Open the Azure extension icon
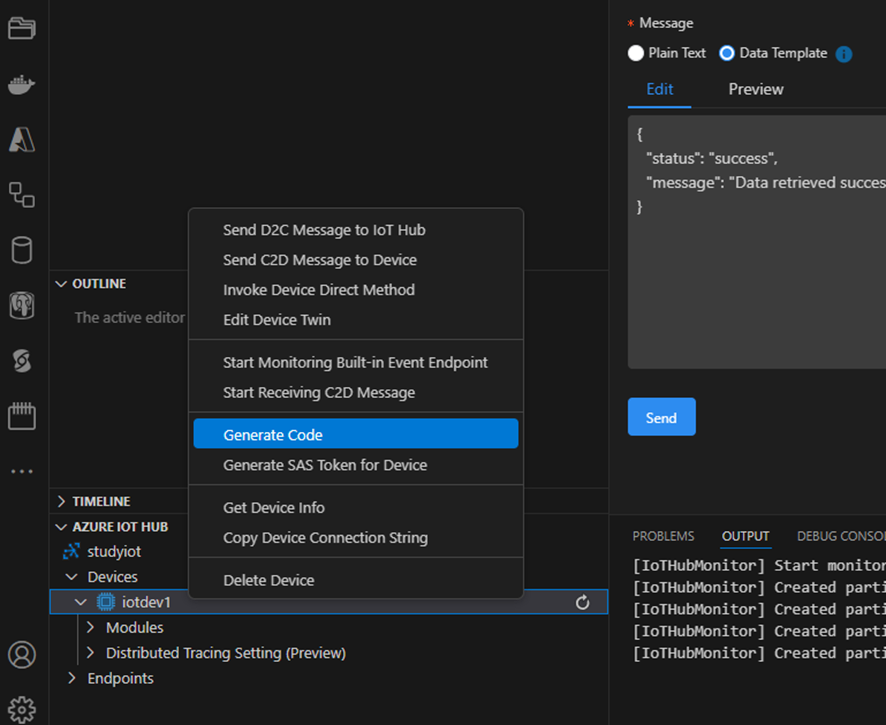The image size is (886, 725). [21, 139]
